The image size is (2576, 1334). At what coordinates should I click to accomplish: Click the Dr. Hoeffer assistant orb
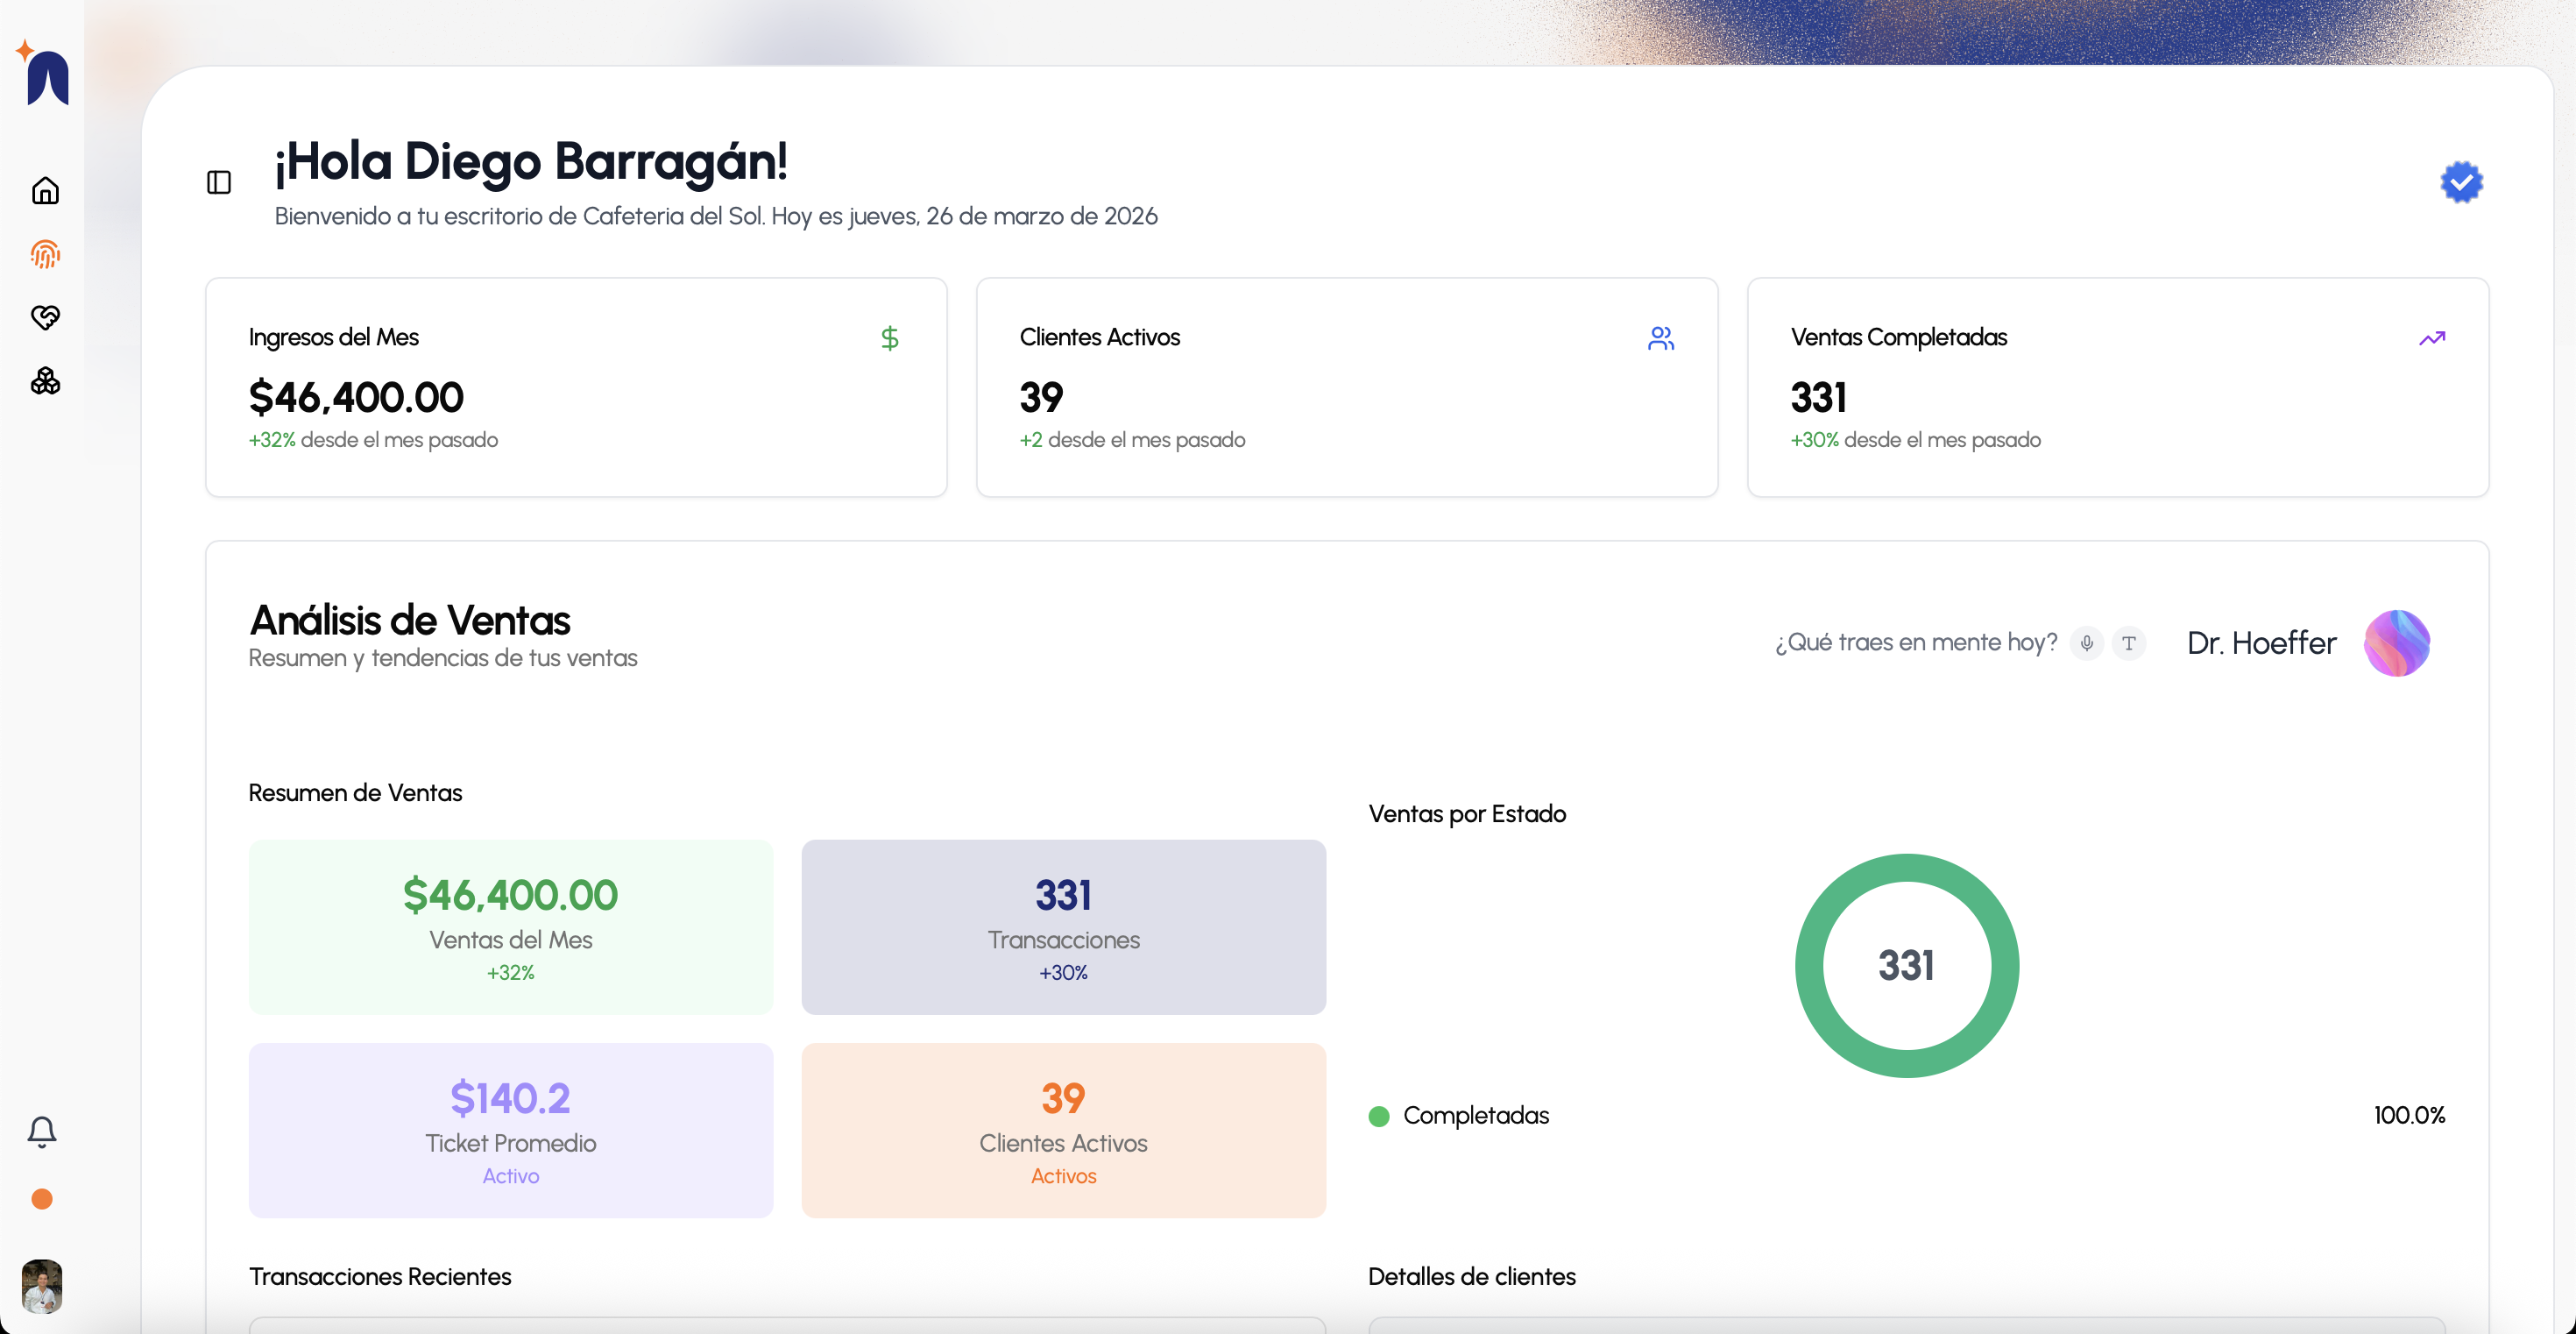coord(2396,643)
